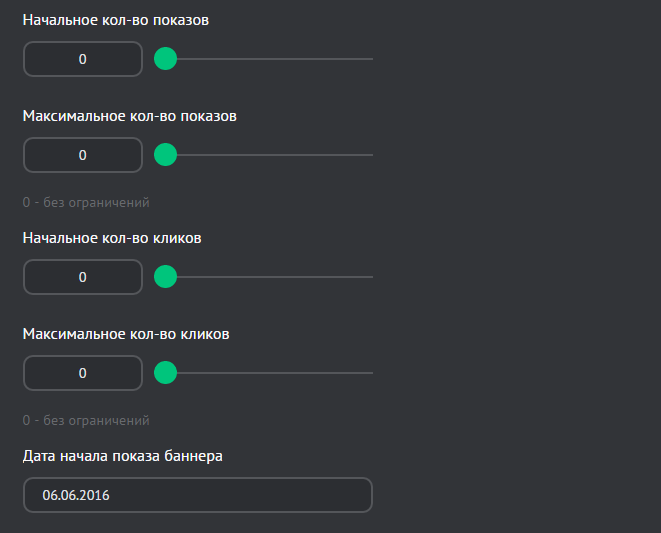Click the Максимальное кол-во кликов green knob

(x=166, y=373)
